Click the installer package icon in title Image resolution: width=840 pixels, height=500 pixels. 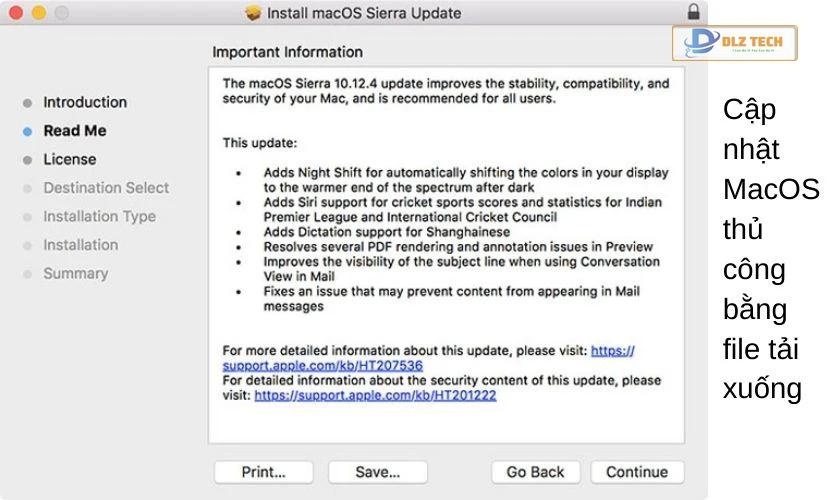pyautogui.click(x=253, y=13)
